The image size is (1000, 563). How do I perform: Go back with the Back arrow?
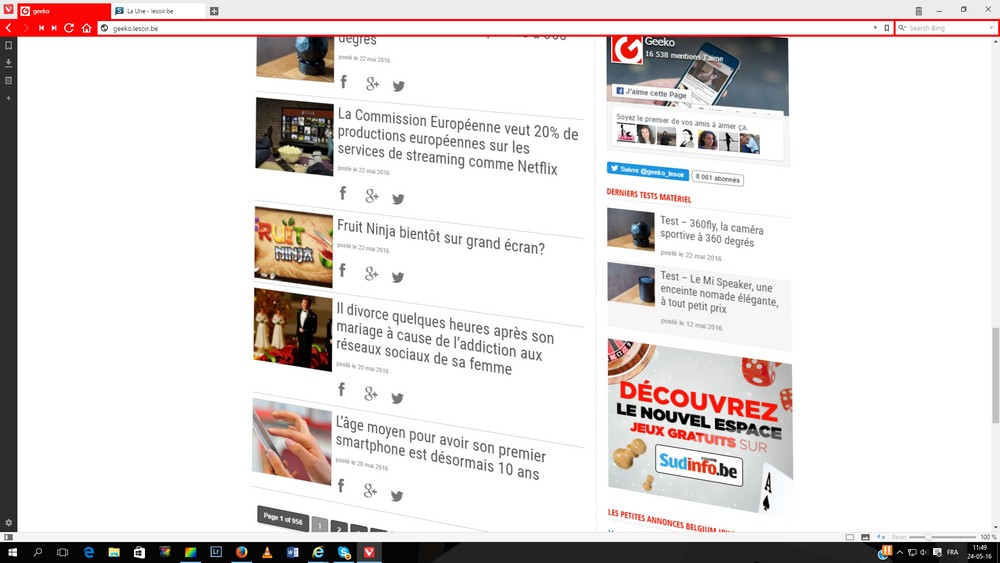coord(9,28)
